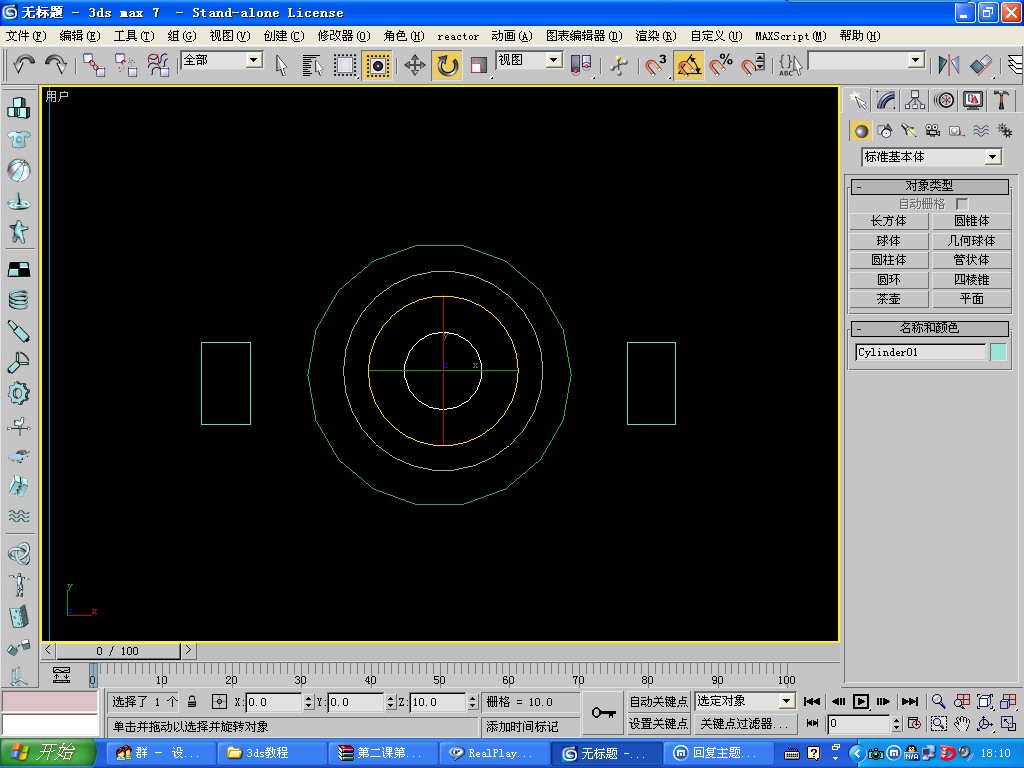Open the 渲染(R) menu
This screenshot has height=768, width=1024.
coord(656,36)
